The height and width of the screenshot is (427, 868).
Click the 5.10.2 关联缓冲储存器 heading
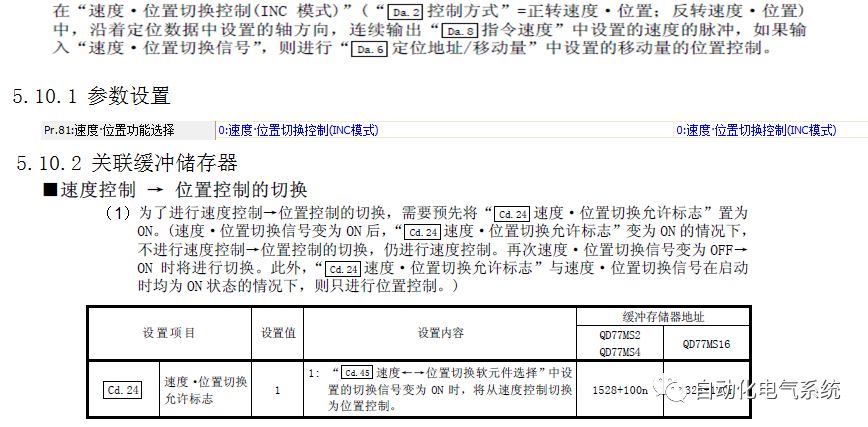[x=125, y=163]
